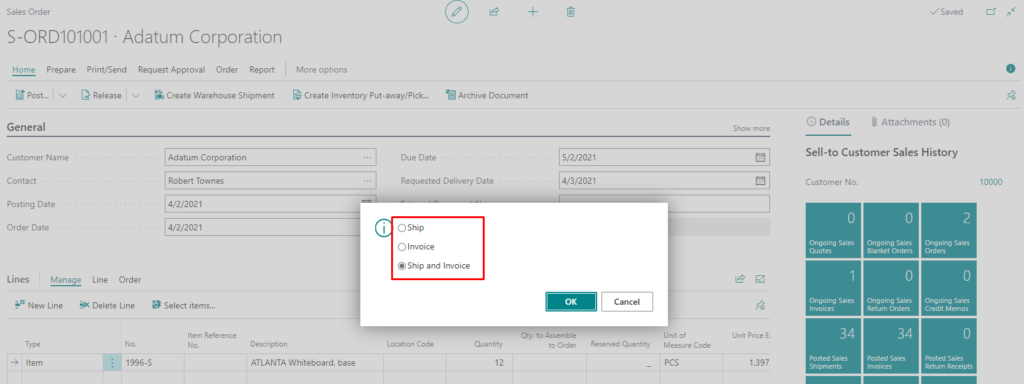This screenshot has height=384, width=1024.
Task: Select Ship and Invoice radio option
Action: 434,266
